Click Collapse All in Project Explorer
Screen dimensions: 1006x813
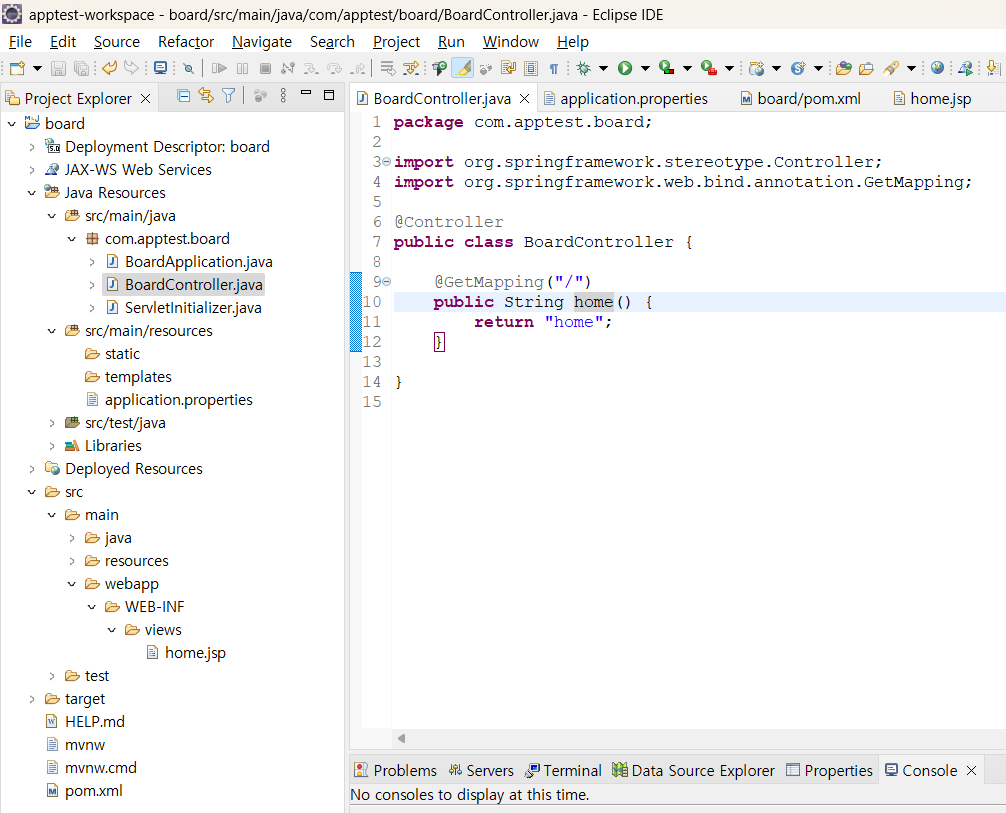[x=183, y=96]
